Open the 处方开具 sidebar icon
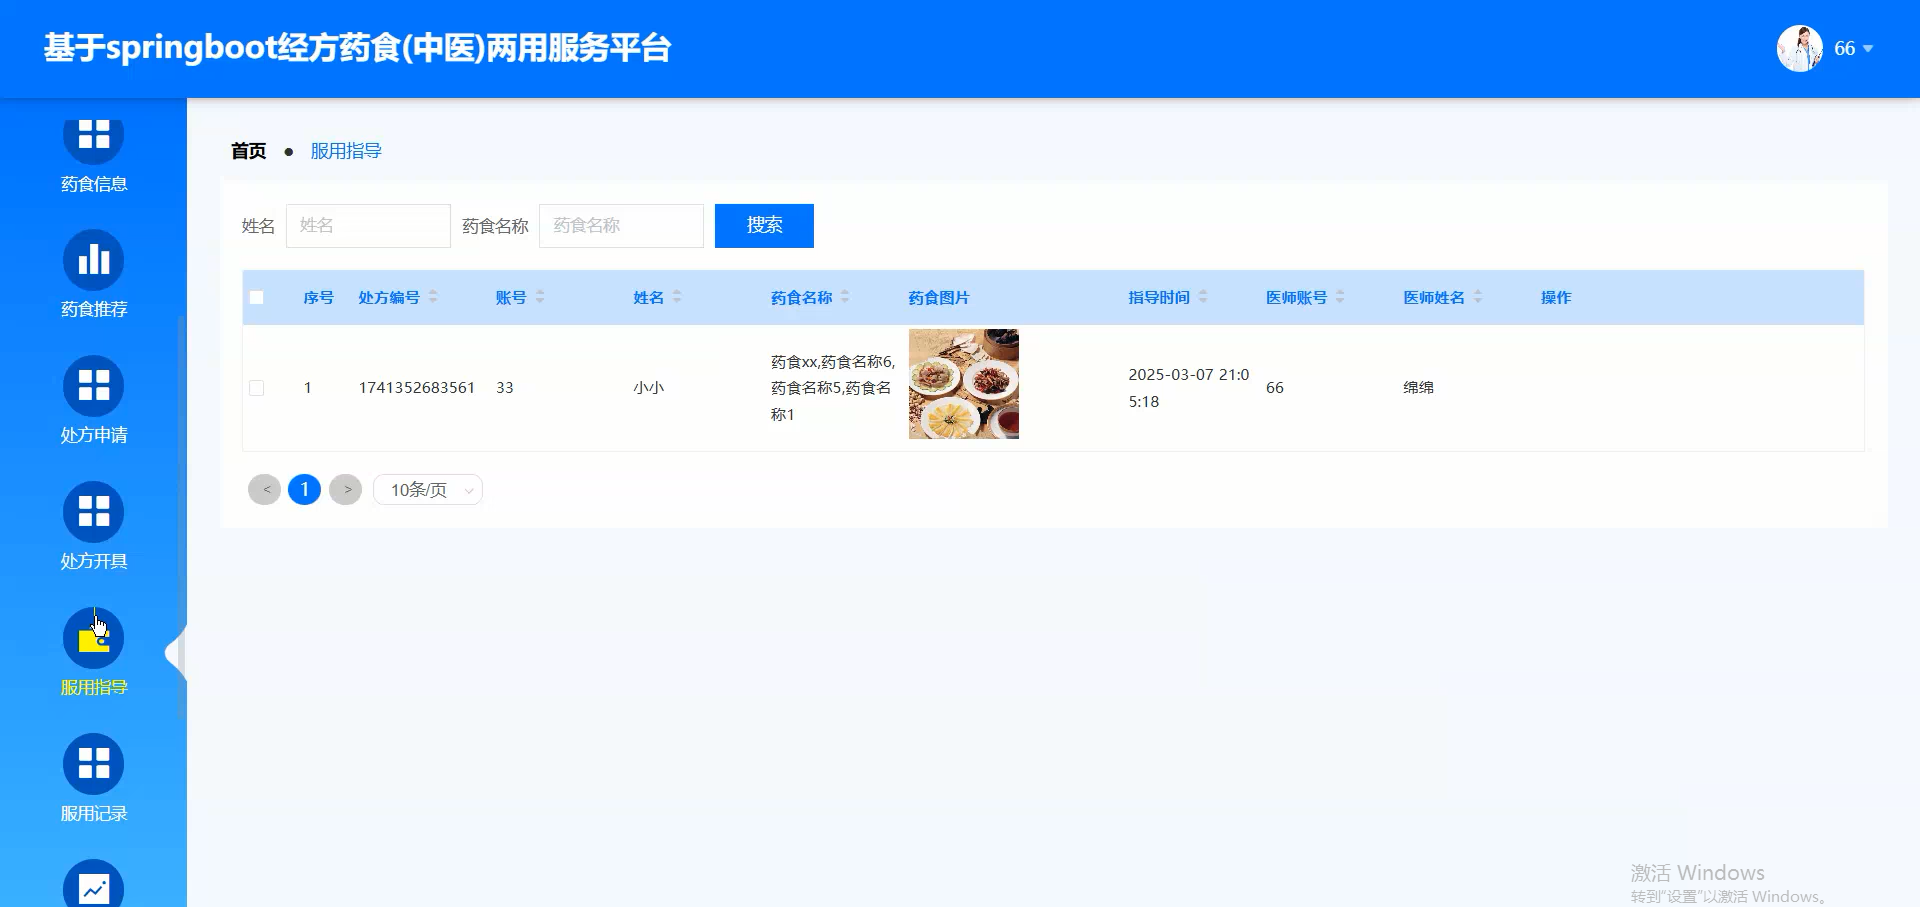This screenshot has height=907, width=1920. click(x=93, y=511)
